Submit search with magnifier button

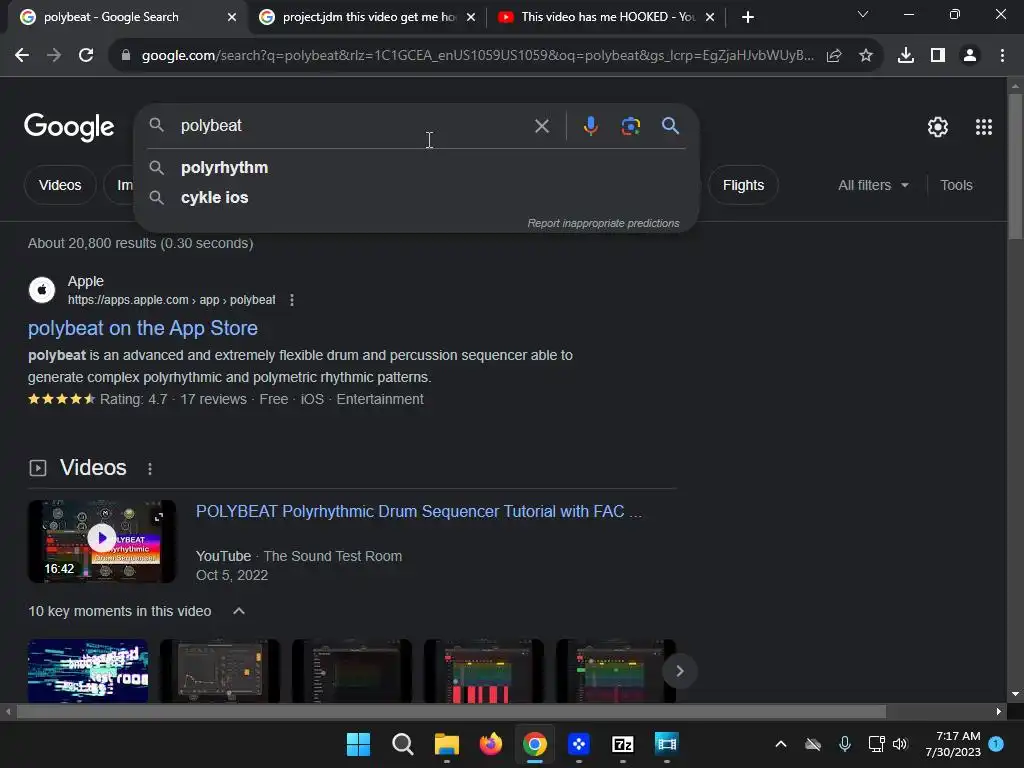point(671,126)
